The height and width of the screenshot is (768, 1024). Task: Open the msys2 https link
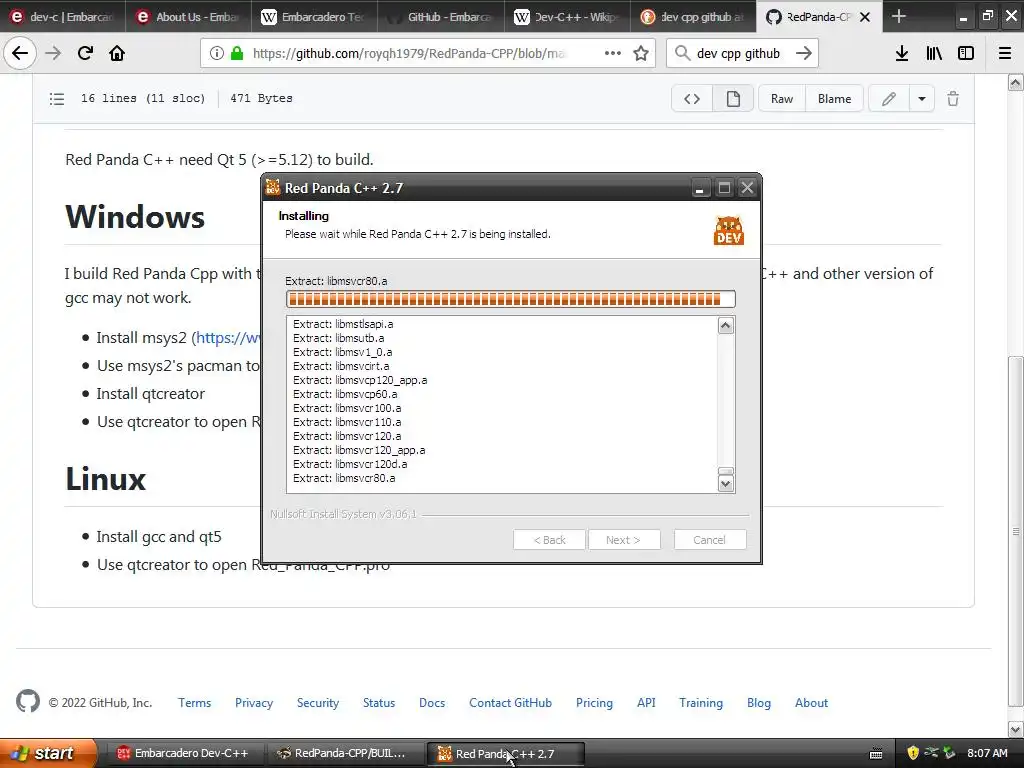(228, 338)
